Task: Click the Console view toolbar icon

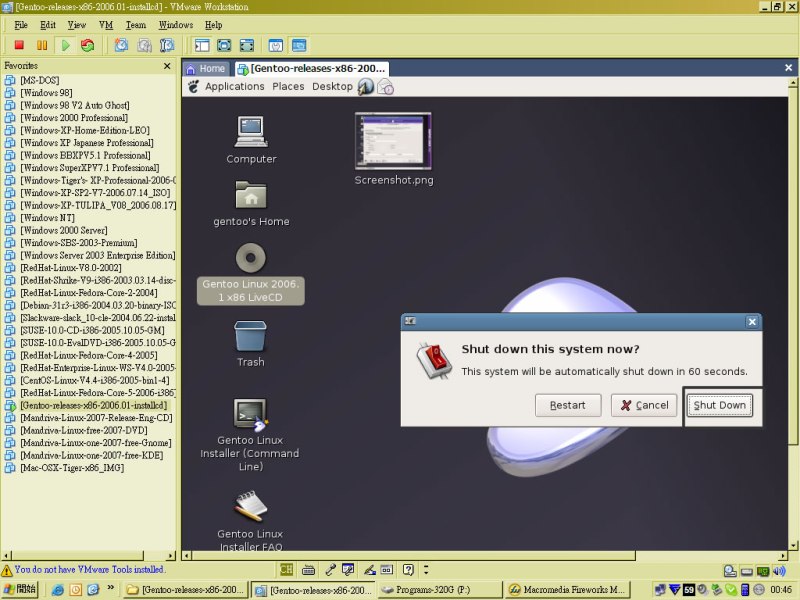Action: pyautogui.click(x=299, y=45)
